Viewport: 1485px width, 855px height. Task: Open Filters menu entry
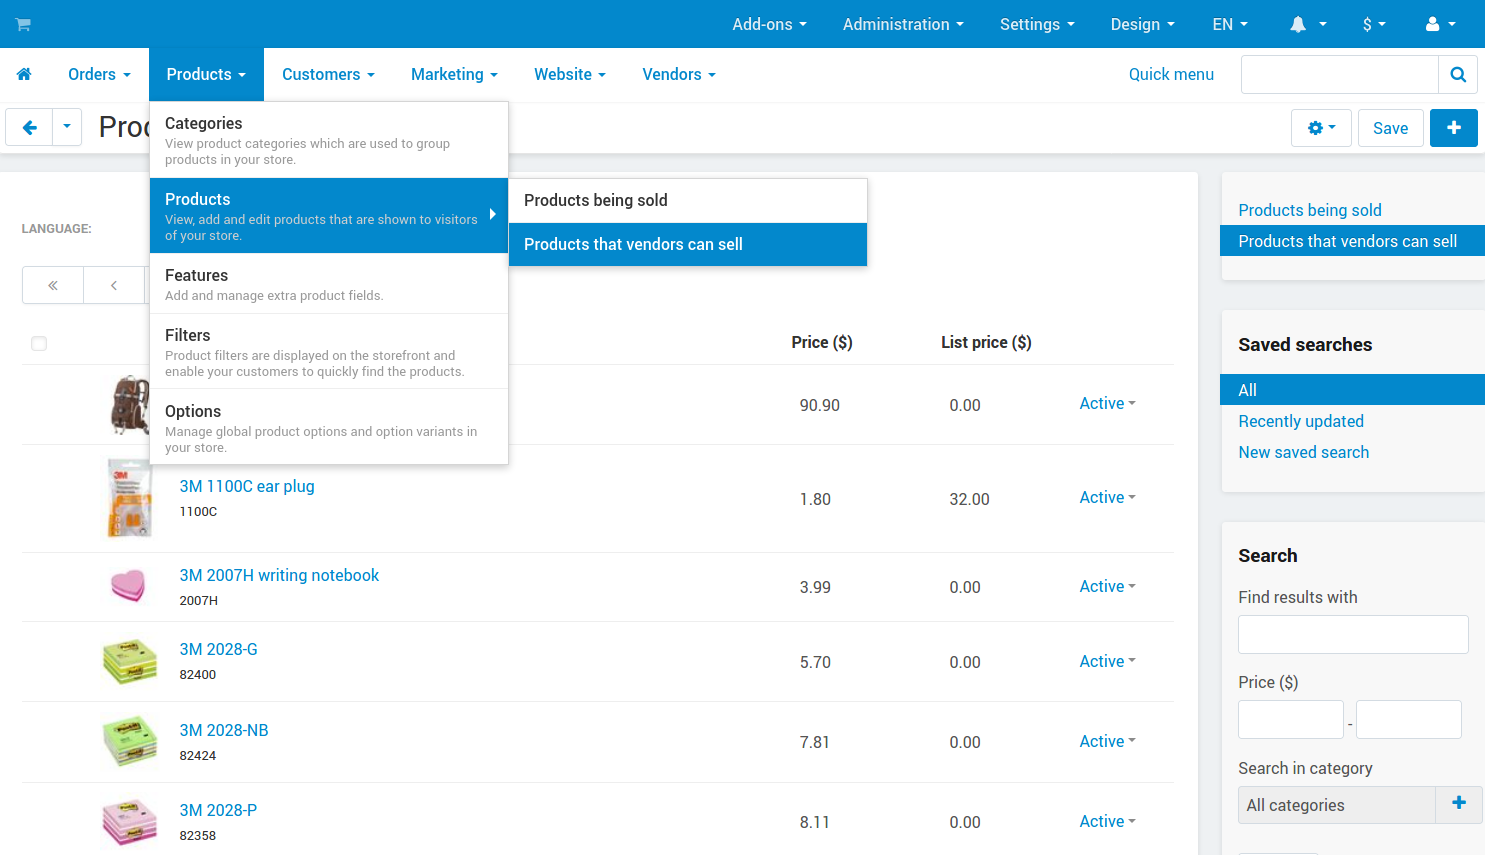[x=329, y=352]
